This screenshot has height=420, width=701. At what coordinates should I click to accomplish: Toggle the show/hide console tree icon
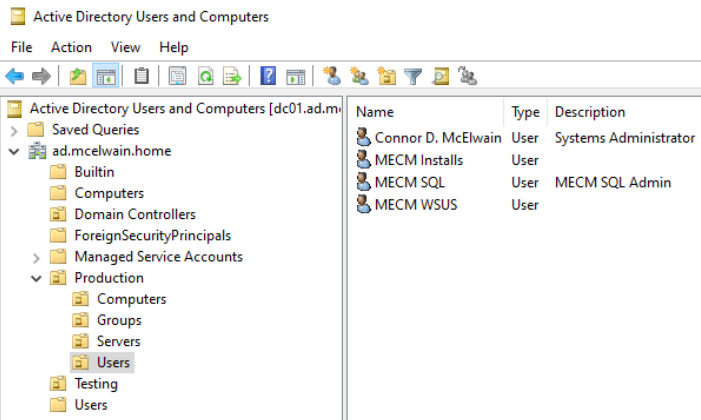coord(106,76)
